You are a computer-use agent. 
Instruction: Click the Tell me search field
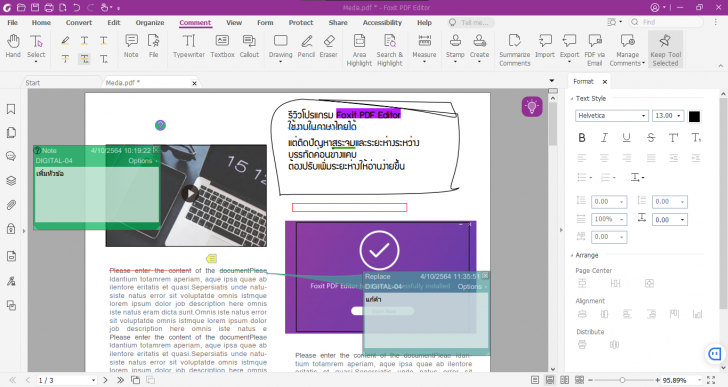(x=471, y=22)
